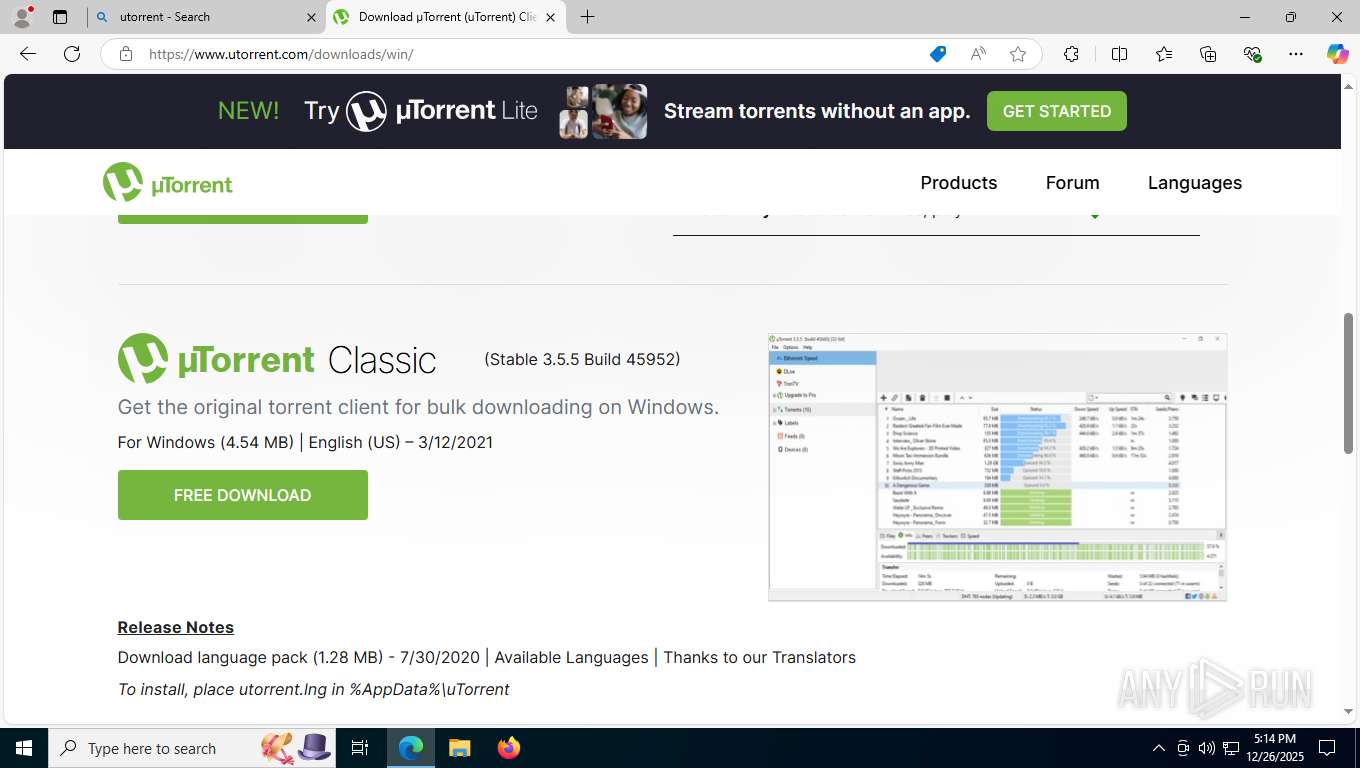Open Browser essentials heart icon
The image size is (1360, 768).
(1252, 54)
